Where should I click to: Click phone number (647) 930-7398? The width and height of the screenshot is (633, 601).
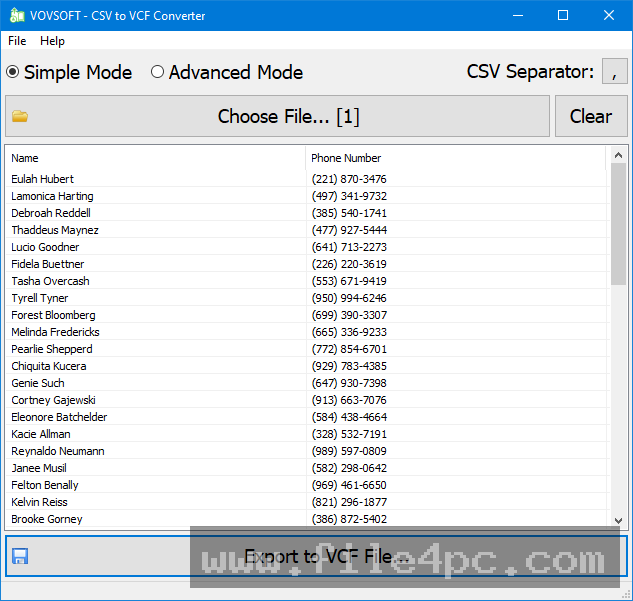[x=349, y=383]
